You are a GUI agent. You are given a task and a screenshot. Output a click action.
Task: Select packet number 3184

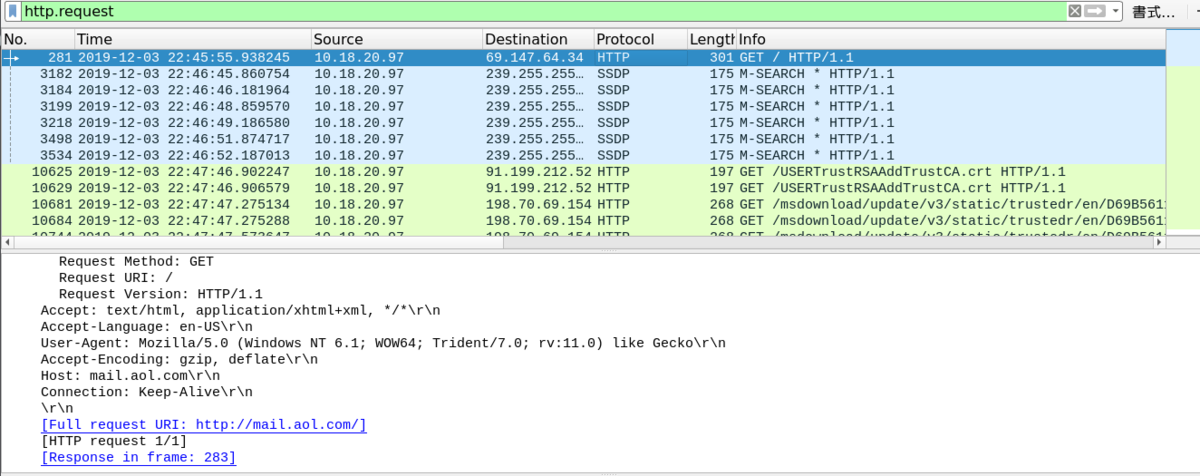[x=583, y=90]
